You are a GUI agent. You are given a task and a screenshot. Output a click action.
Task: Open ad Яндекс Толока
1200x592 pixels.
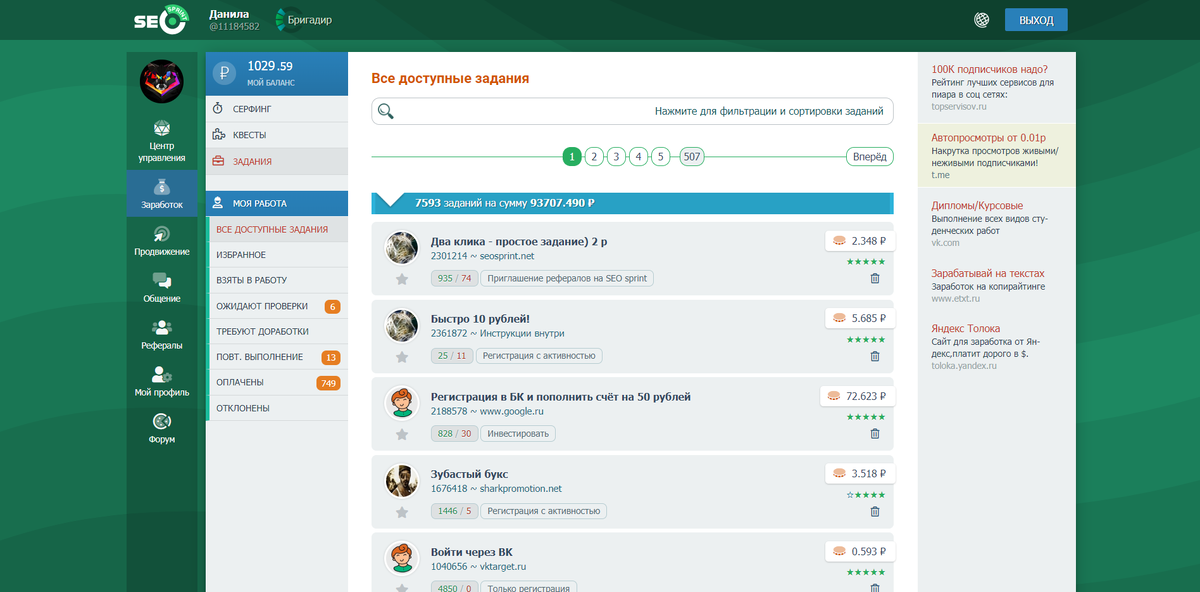965,328
